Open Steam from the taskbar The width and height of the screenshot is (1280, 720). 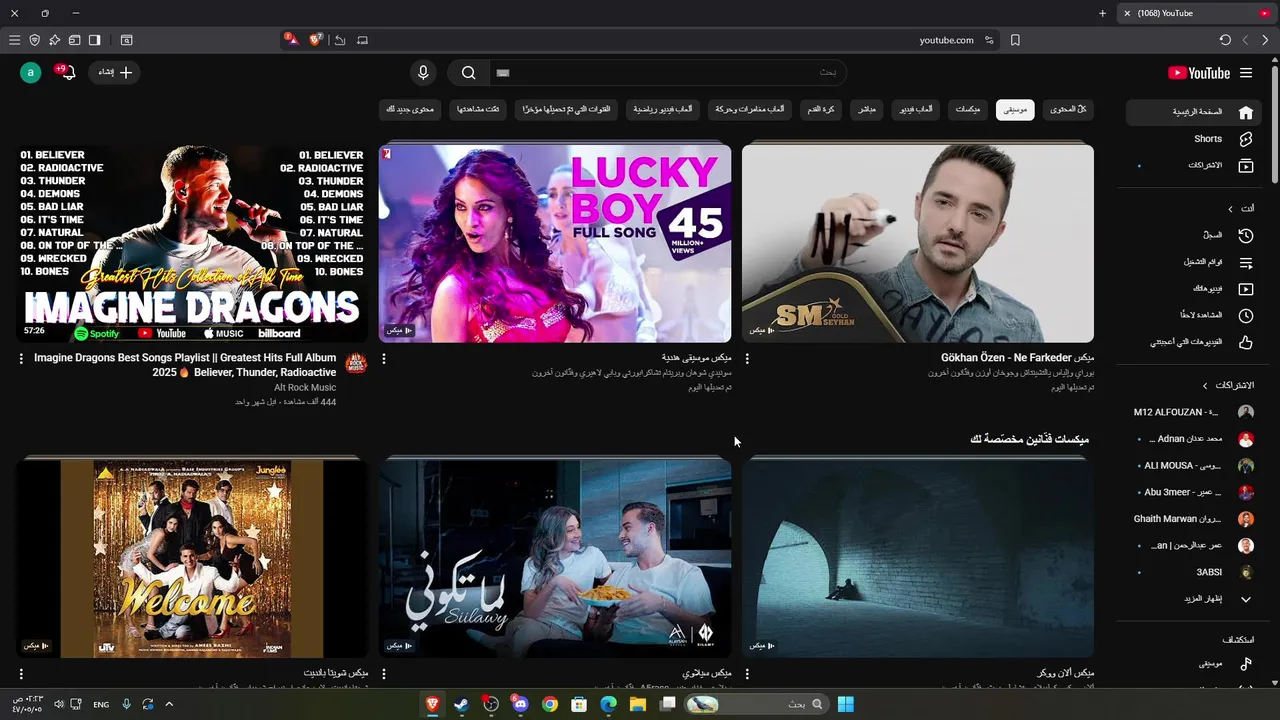(461, 704)
